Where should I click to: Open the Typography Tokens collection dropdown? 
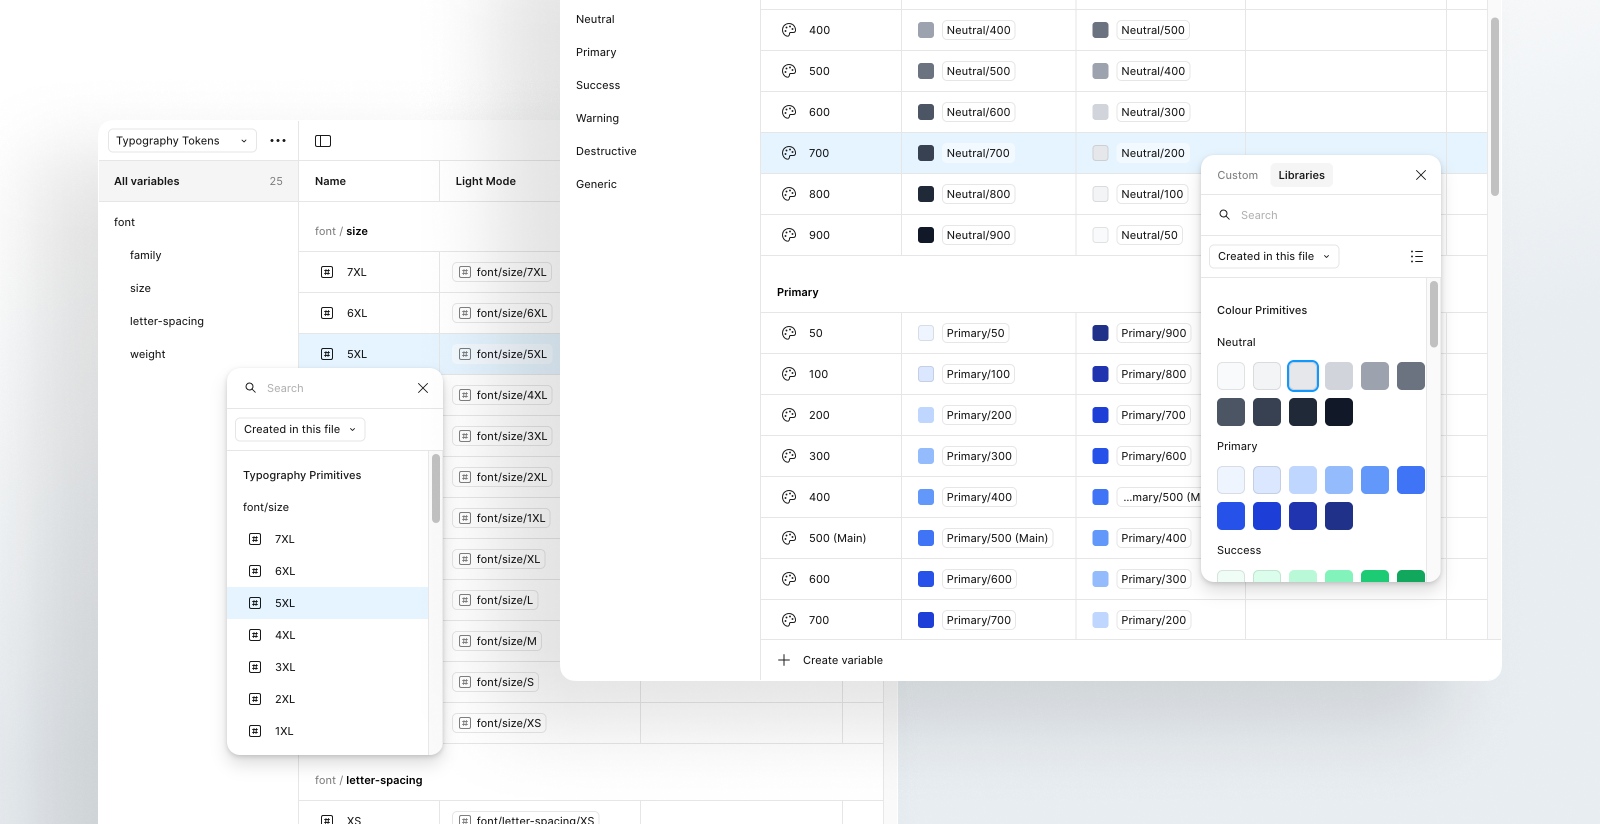tap(182, 141)
